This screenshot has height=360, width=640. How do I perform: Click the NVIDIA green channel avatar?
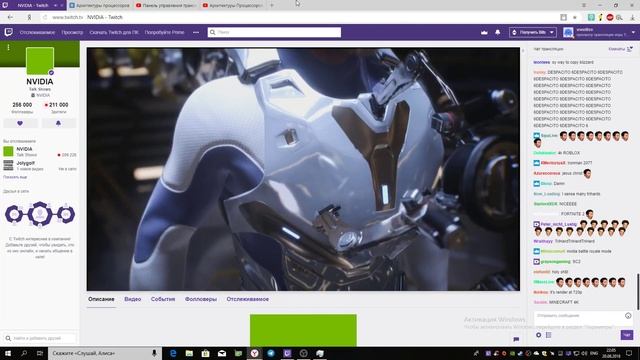click(40, 61)
